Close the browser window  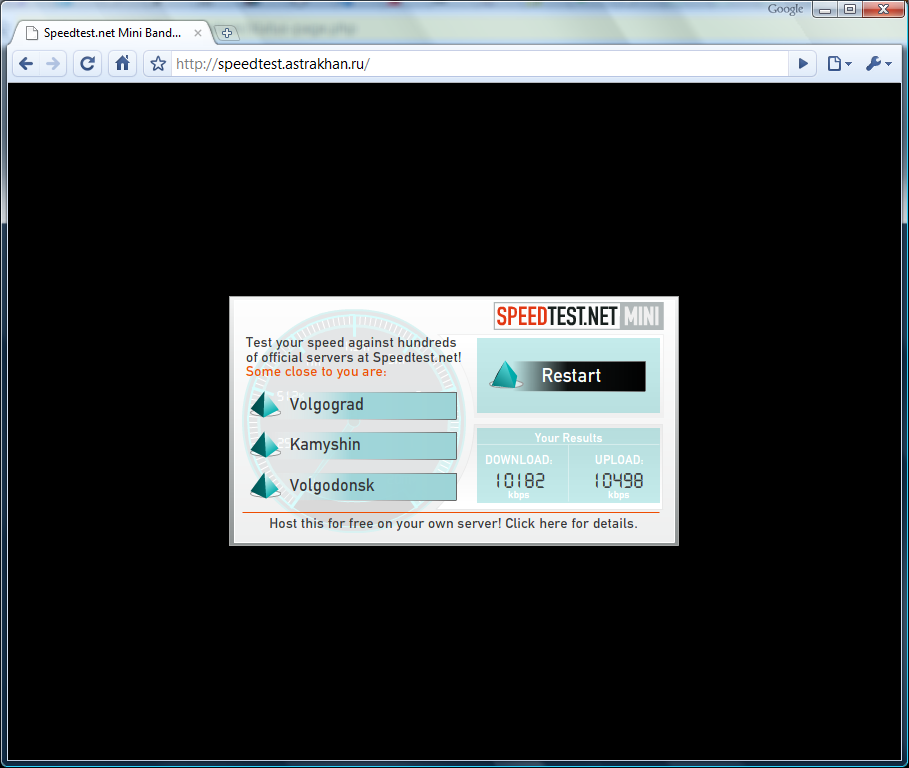[x=883, y=9]
